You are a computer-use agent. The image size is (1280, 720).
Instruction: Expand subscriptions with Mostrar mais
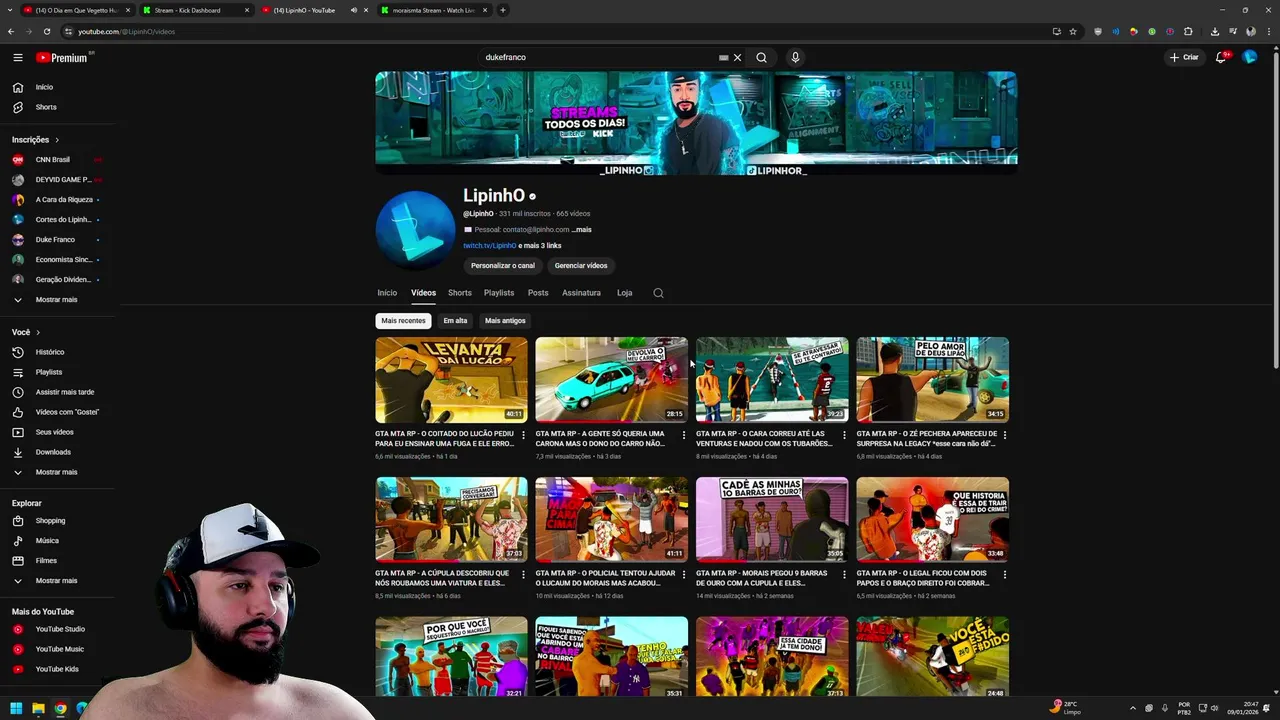[x=57, y=300]
